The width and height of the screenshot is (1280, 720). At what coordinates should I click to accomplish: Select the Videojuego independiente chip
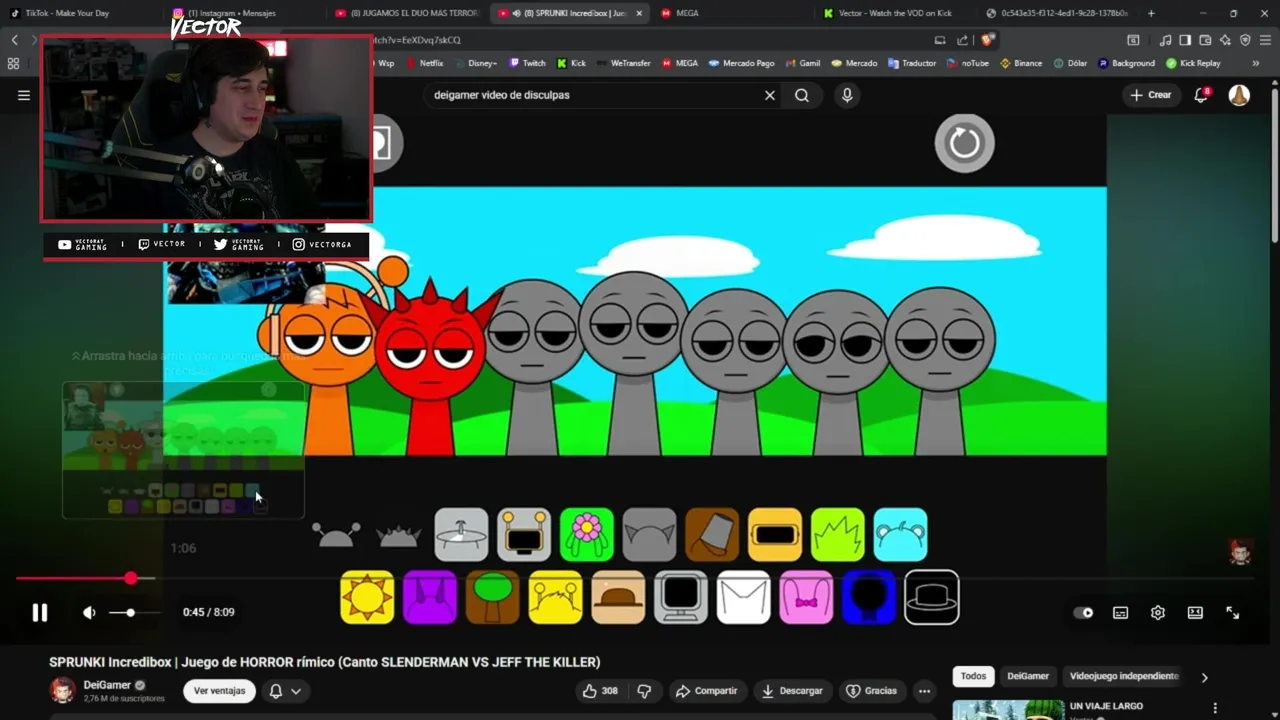click(x=1124, y=677)
